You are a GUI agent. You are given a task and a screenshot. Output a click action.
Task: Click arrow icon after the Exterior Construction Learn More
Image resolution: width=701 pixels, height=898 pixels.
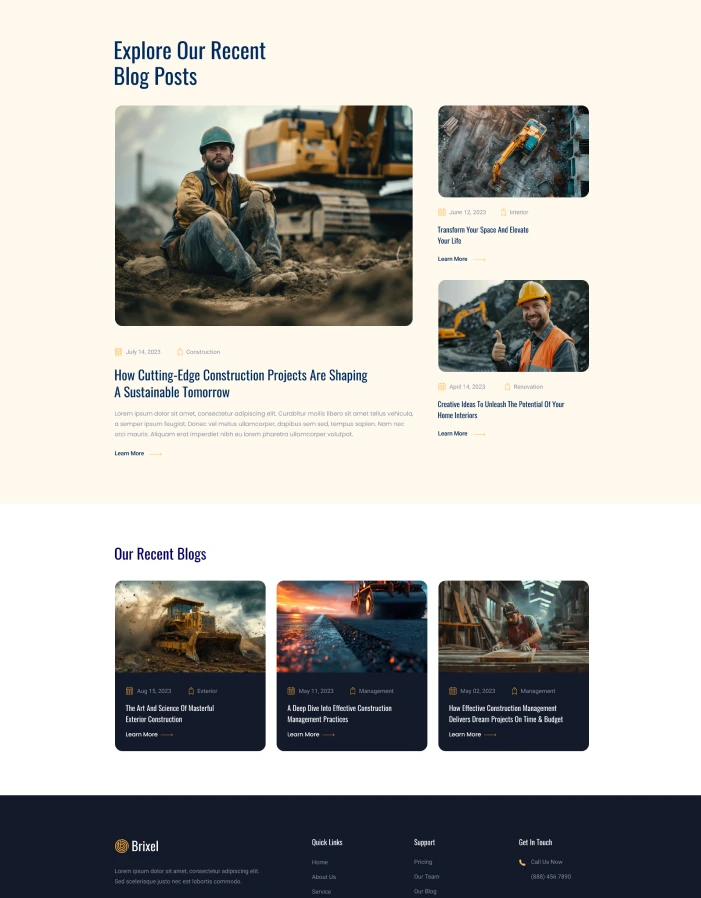(x=167, y=735)
